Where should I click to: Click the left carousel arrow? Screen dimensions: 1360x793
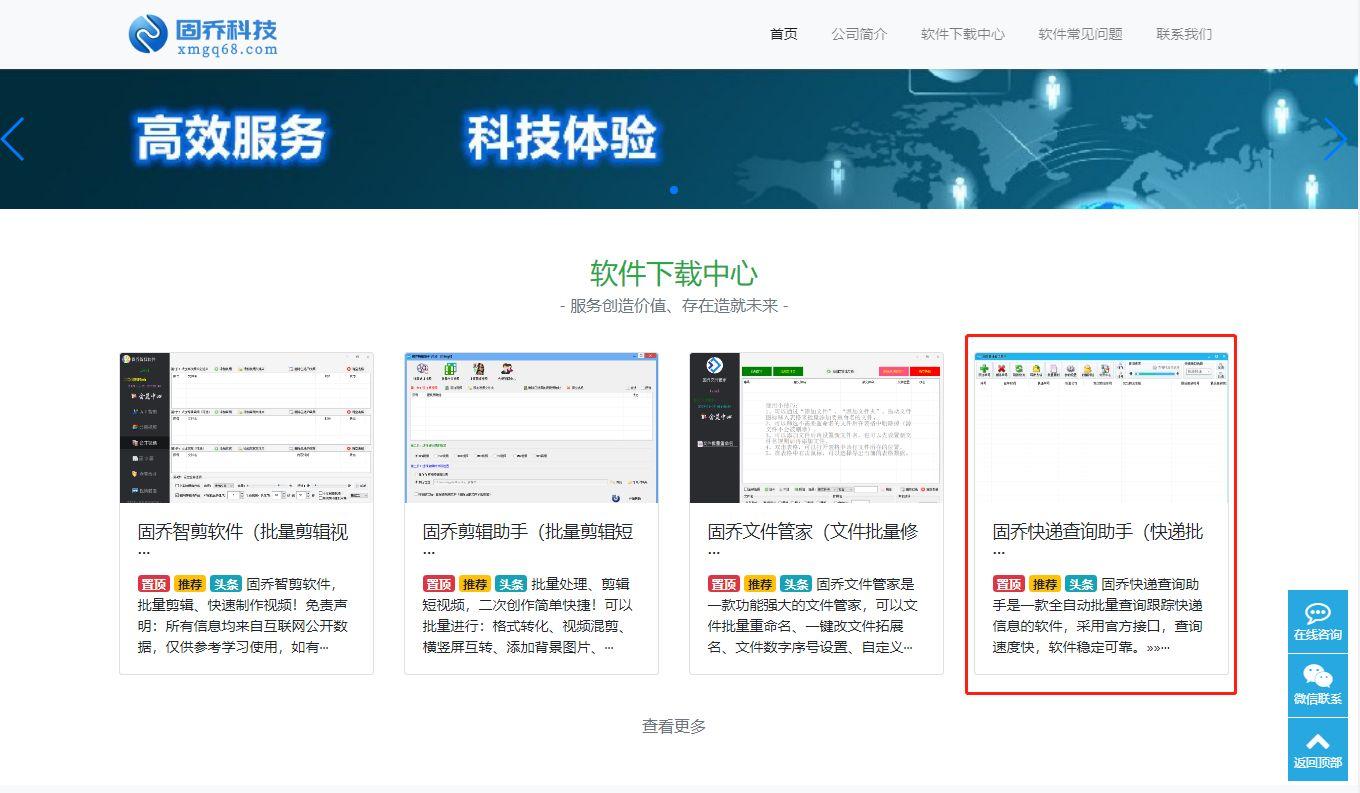pos(14,140)
